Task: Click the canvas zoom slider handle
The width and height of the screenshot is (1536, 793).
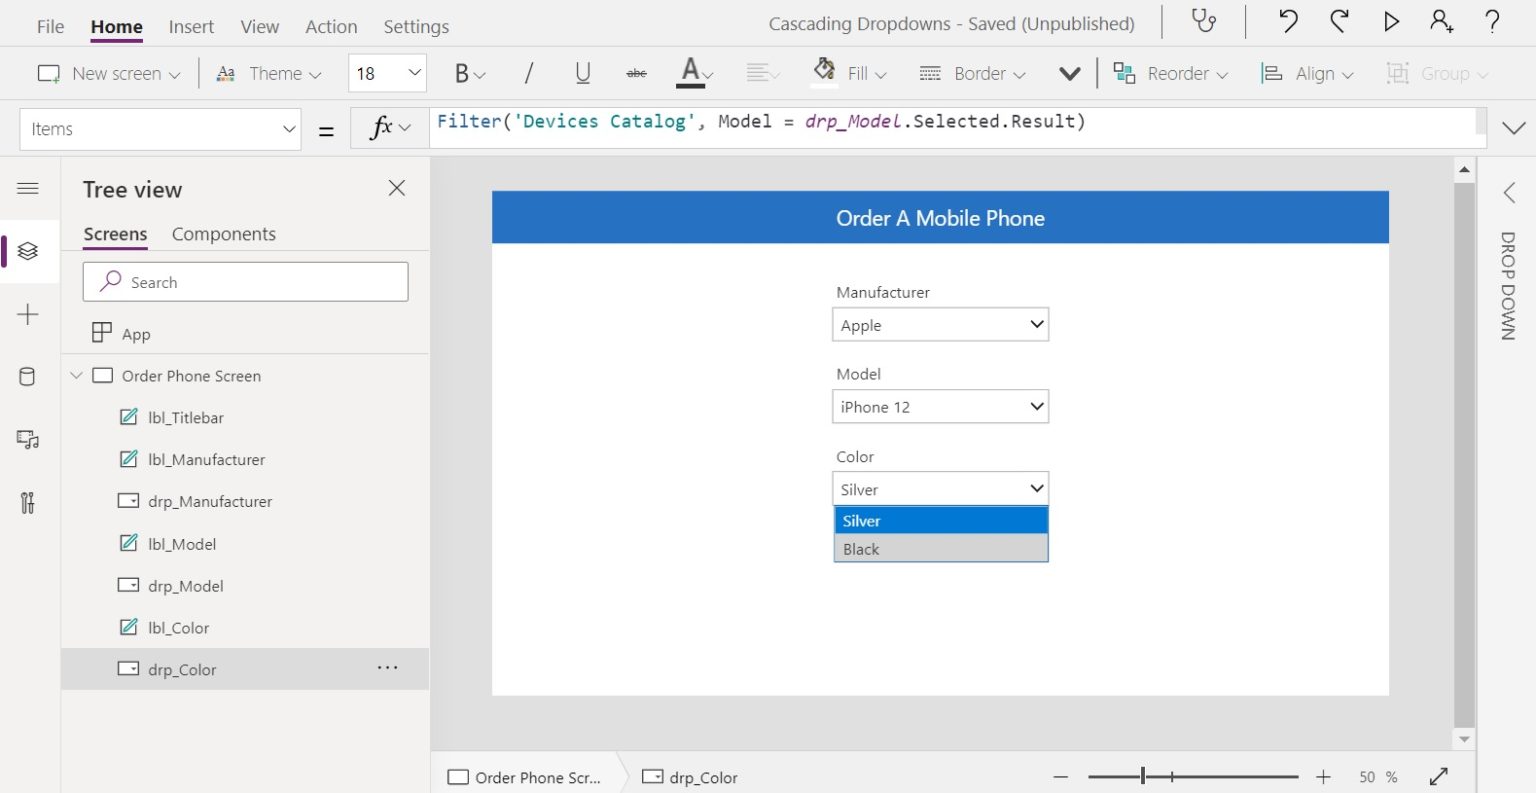Action: point(1141,776)
